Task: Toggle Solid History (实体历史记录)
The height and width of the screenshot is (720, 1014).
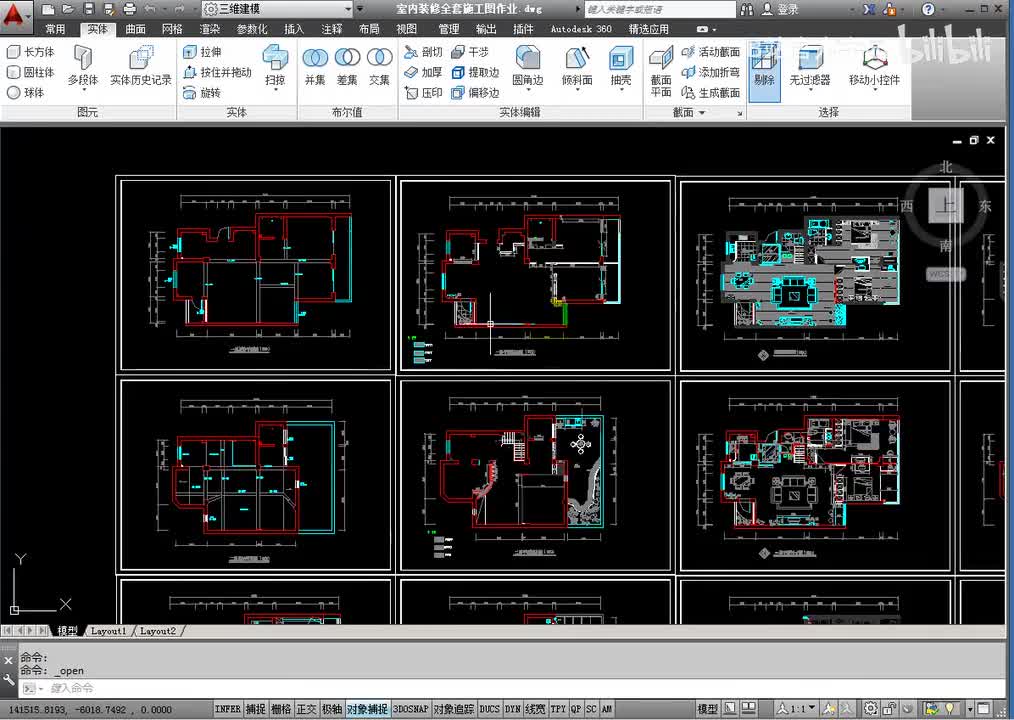Action: [141, 66]
